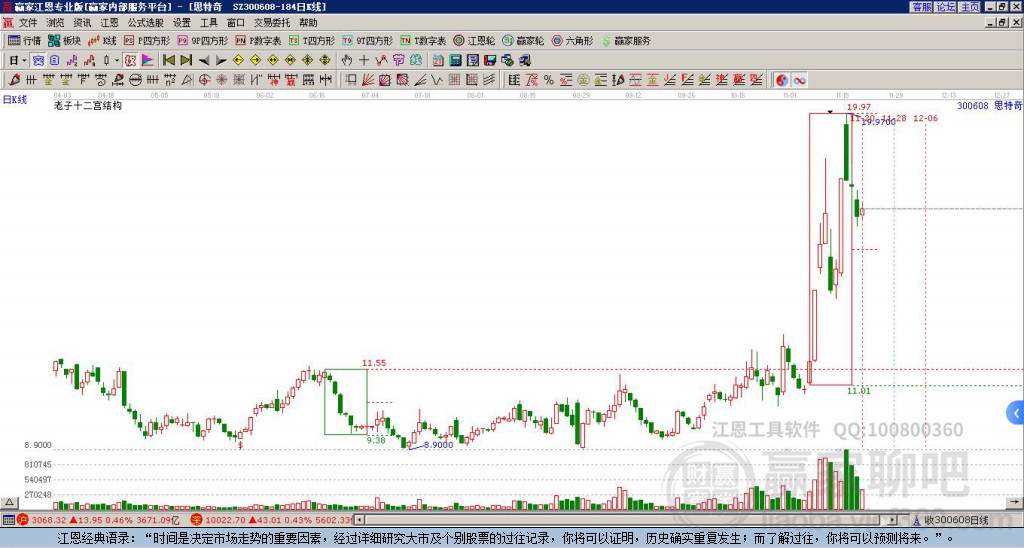Click the 行情 toolbar button
The width and height of the screenshot is (1024, 548).
click(x=24, y=40)
